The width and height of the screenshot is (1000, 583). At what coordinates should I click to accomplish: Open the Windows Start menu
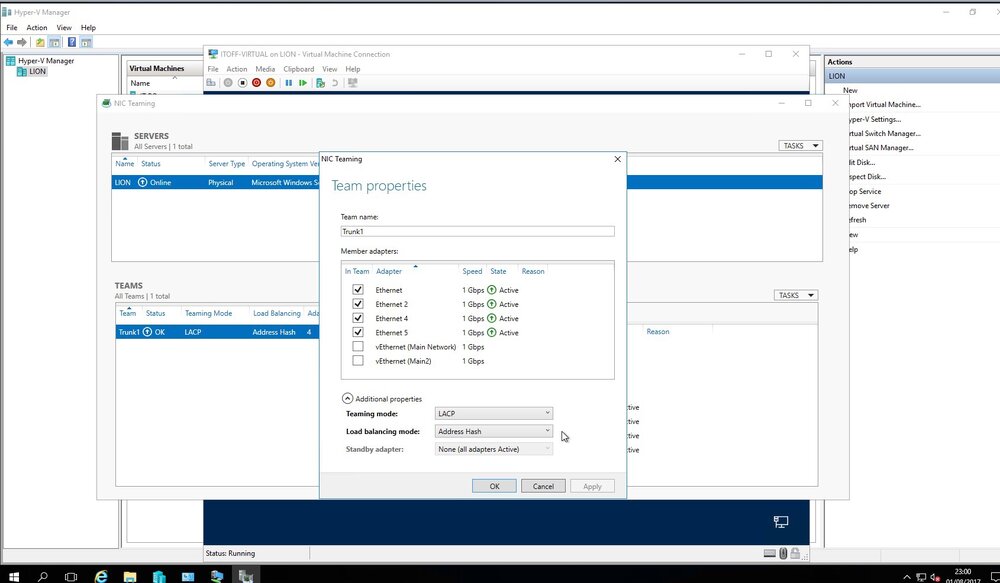point(13,576)
